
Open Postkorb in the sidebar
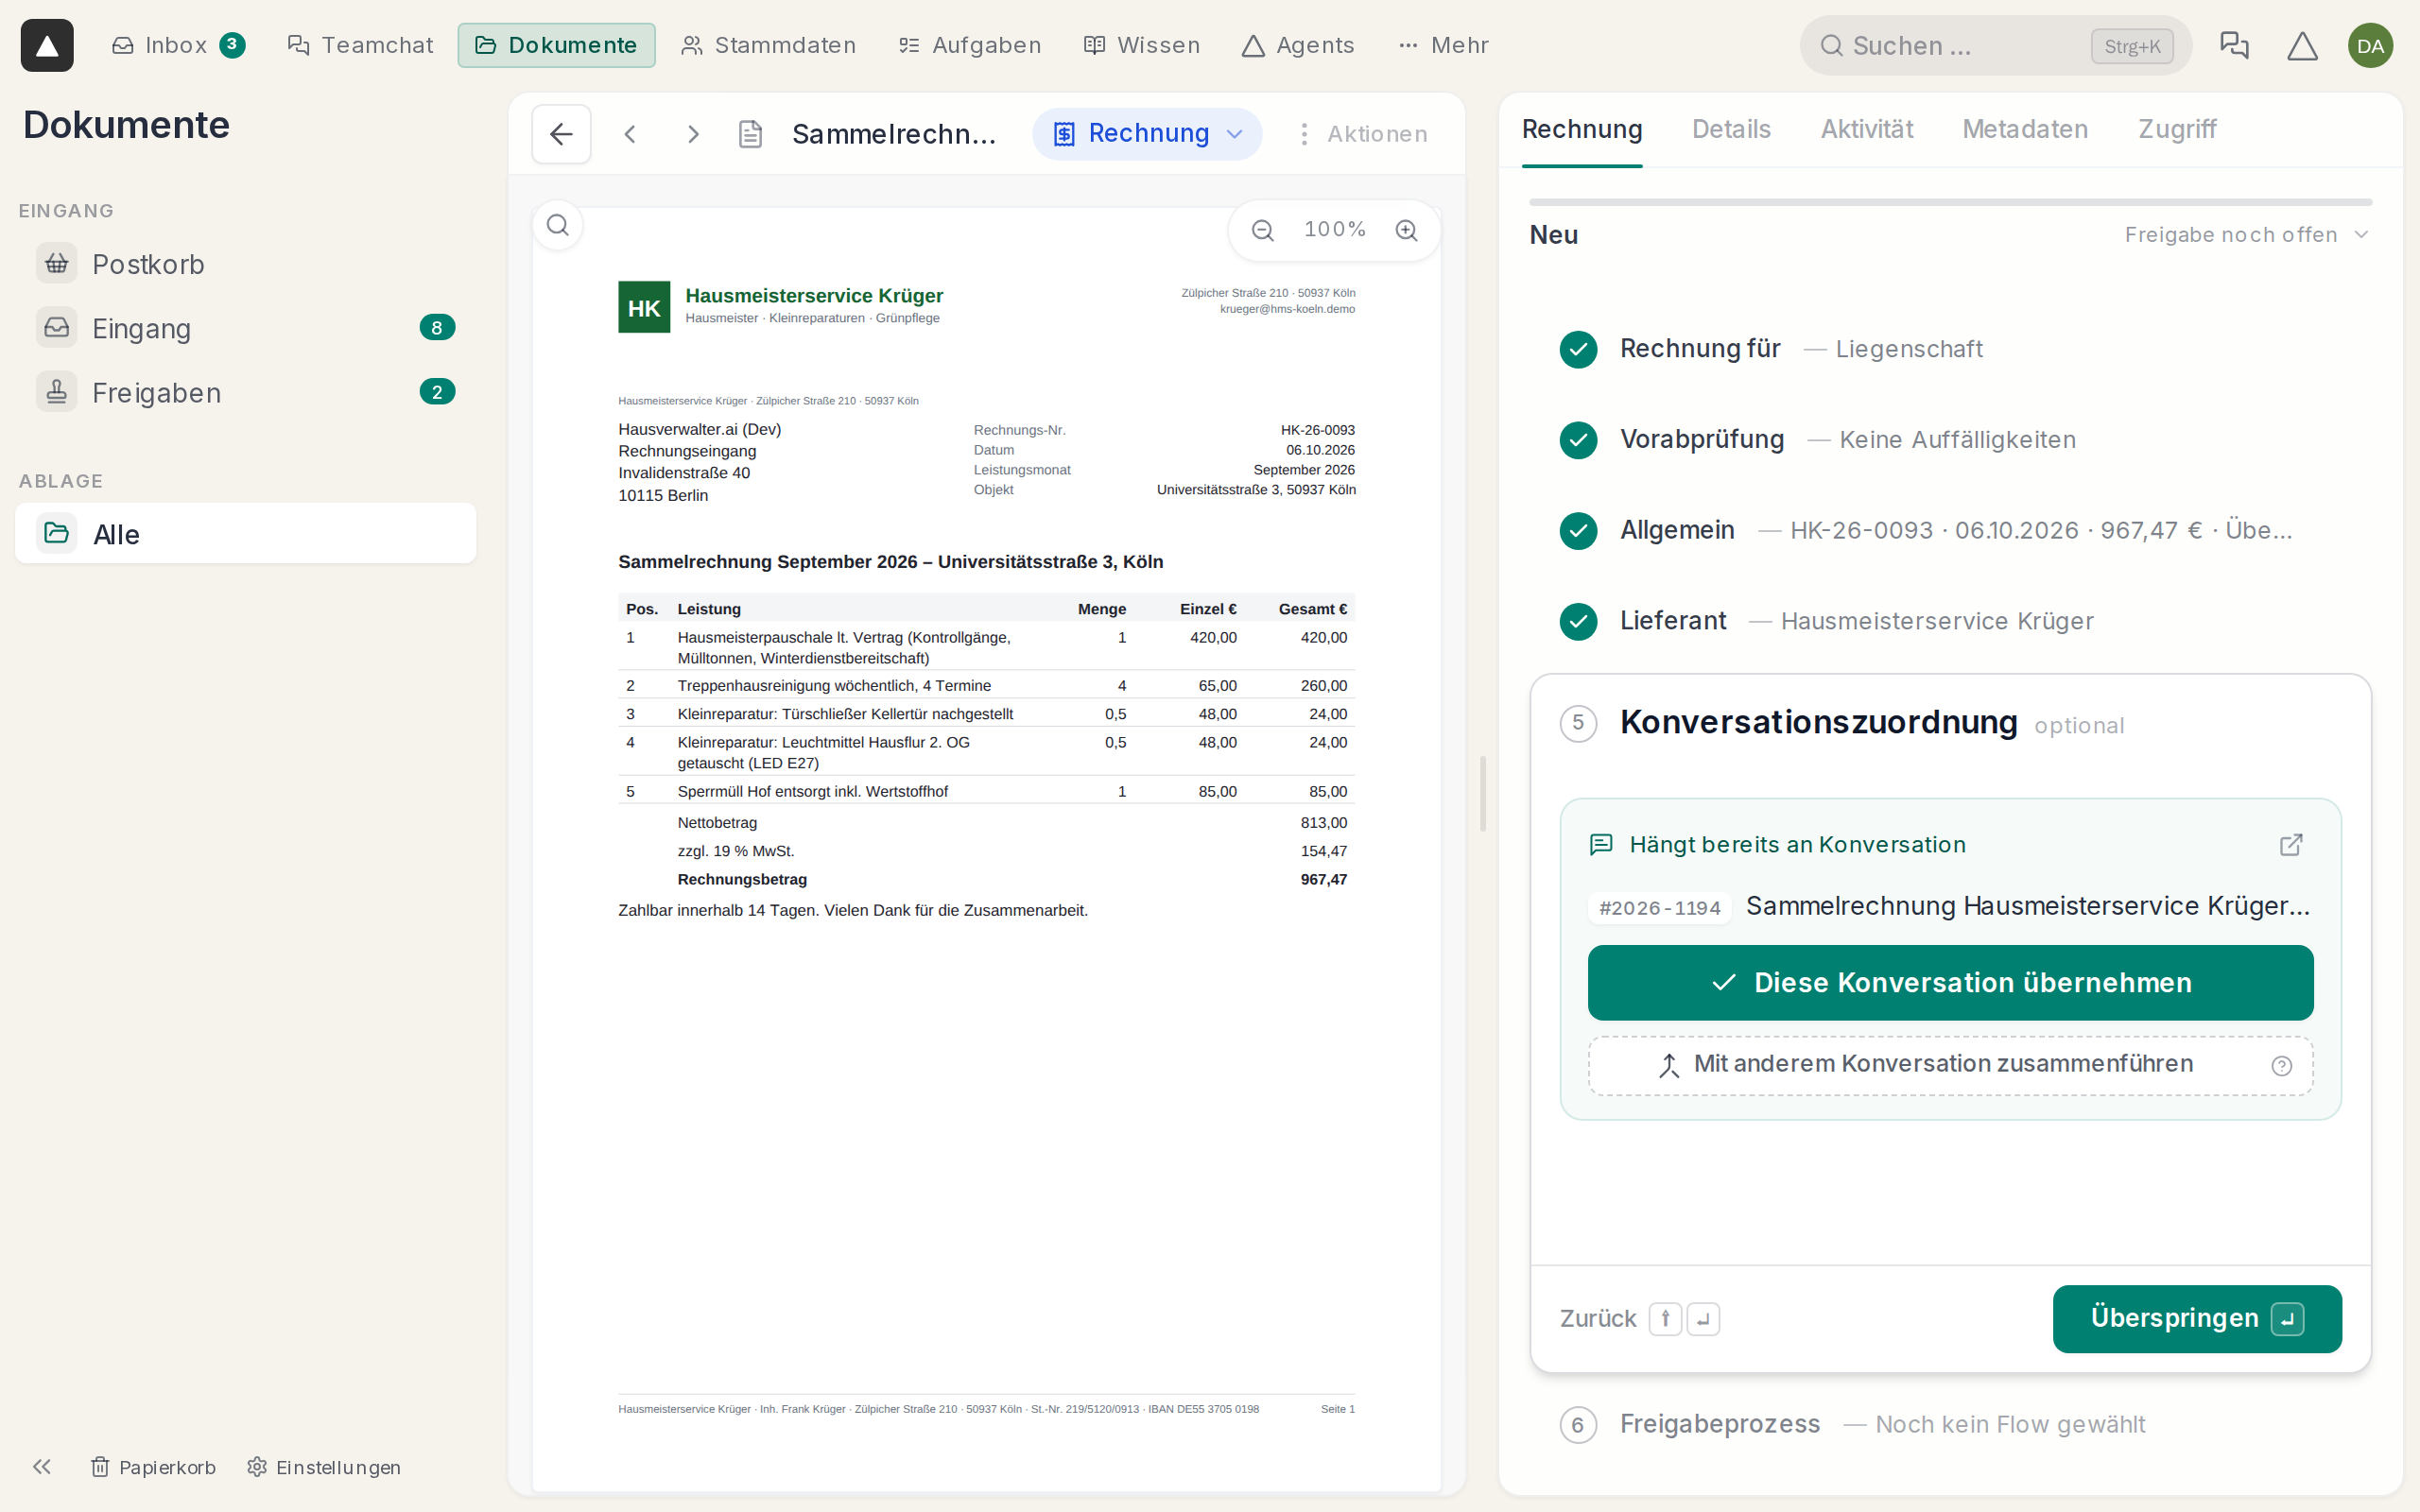tap(245, 264)
